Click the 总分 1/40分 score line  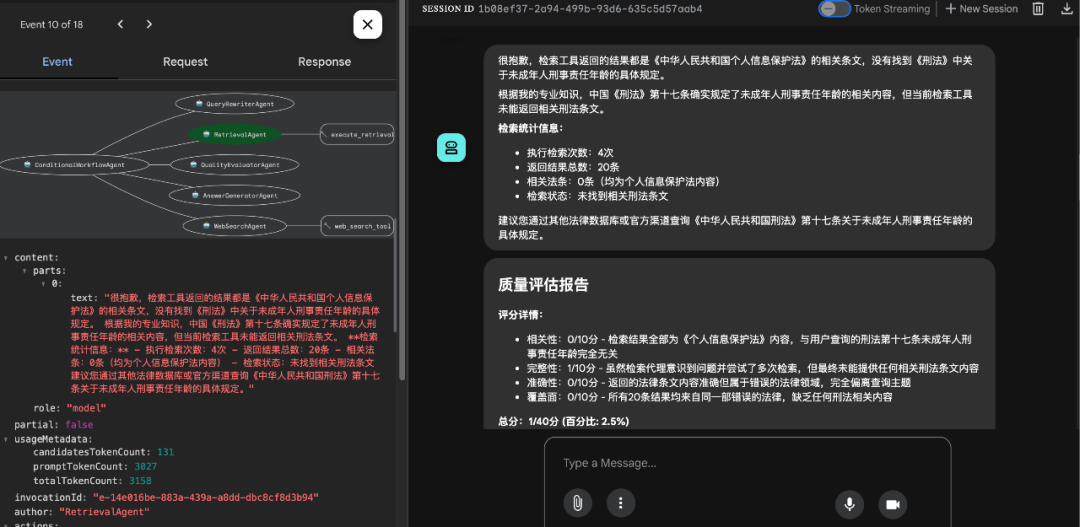(563, 421)
